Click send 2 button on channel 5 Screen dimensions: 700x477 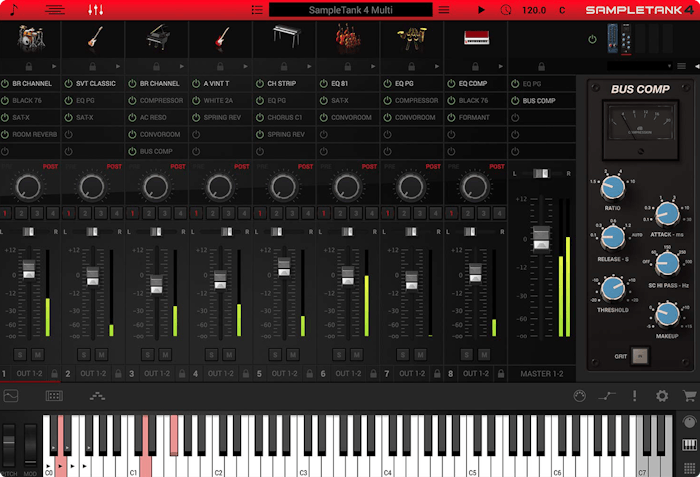coord(276,213)
